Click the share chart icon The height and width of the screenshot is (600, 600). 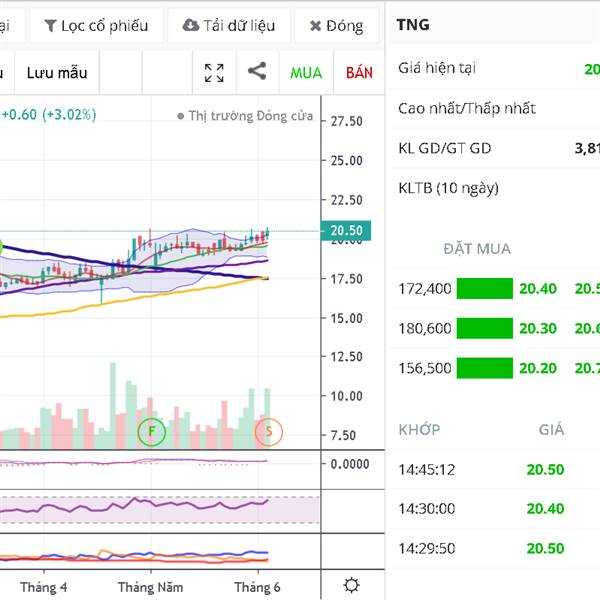[257, 72]
